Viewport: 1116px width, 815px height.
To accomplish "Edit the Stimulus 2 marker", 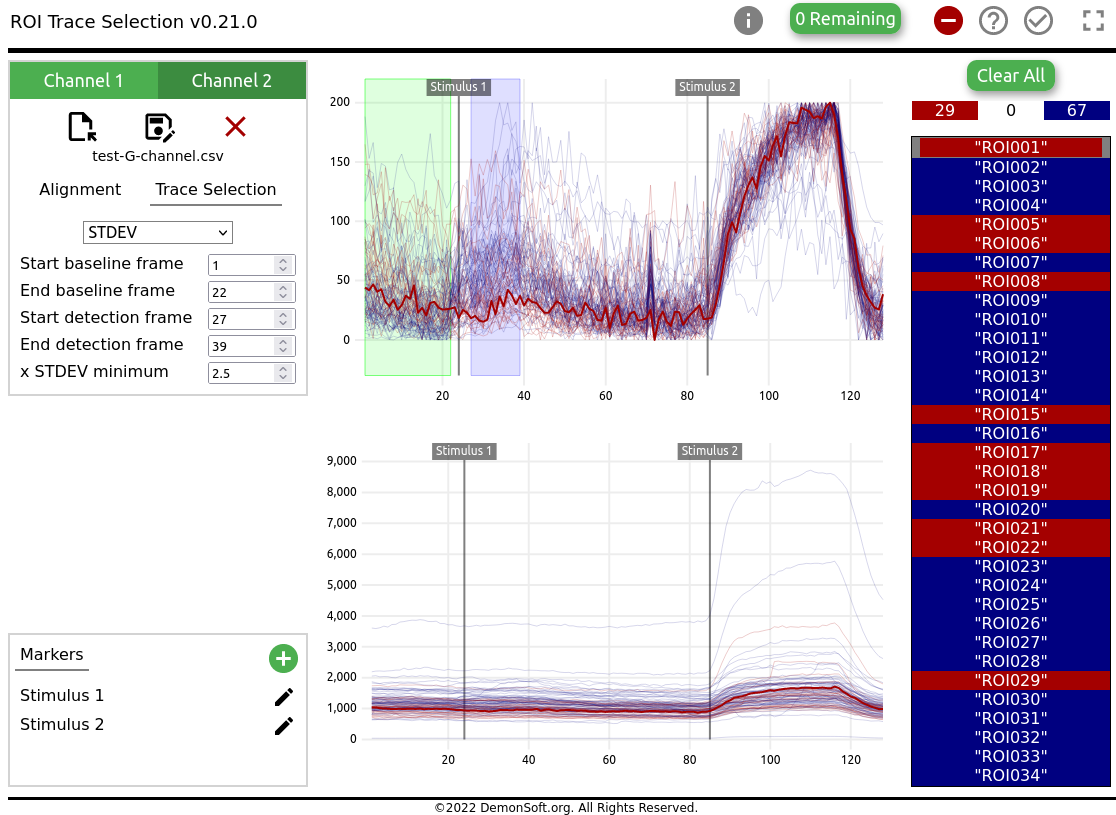I will point(283,725).
